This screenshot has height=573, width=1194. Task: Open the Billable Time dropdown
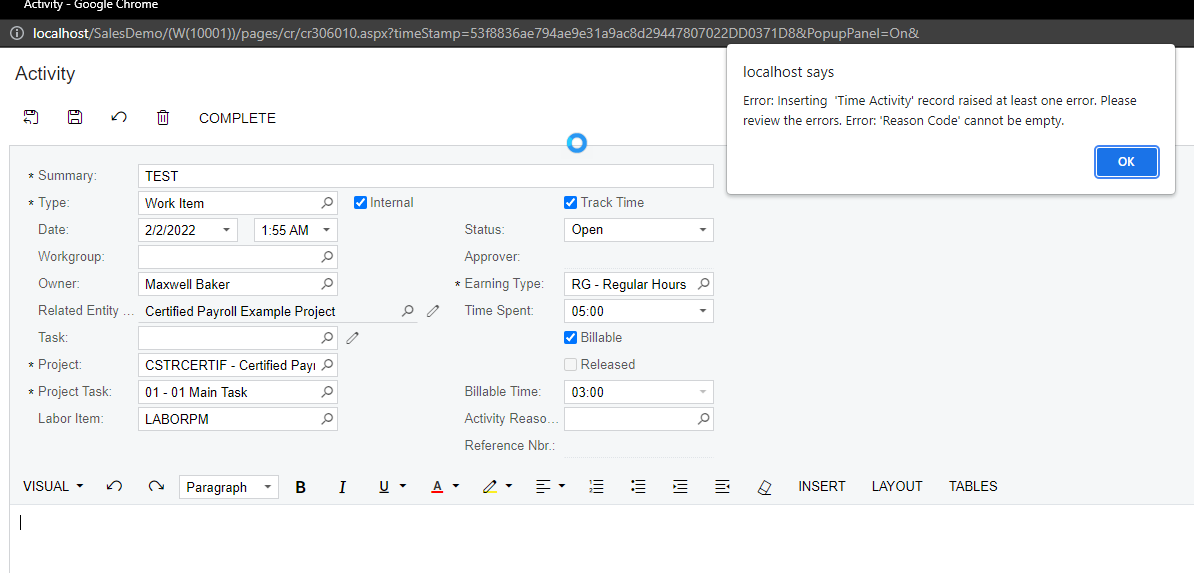click(703, 392)
